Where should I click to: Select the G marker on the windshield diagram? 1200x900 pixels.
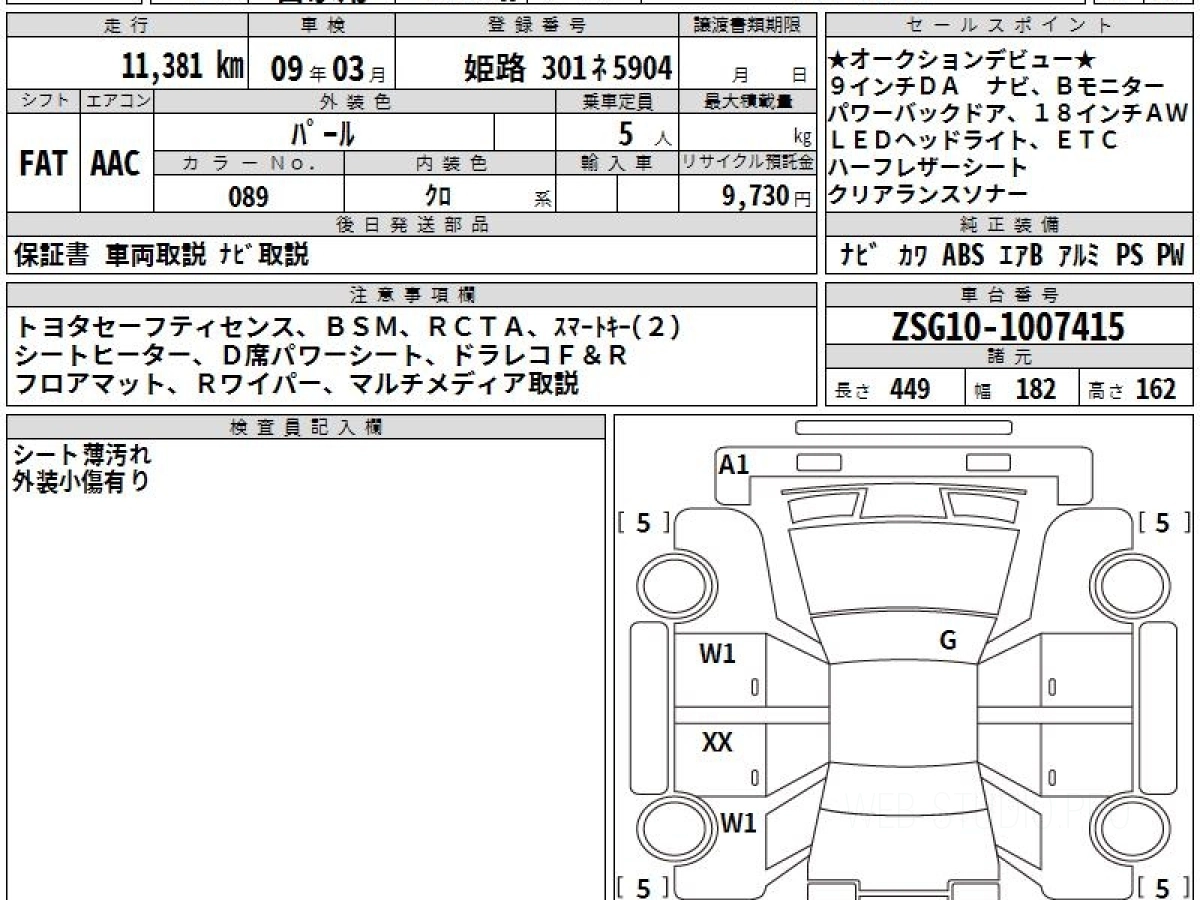[x=948, y=641]
